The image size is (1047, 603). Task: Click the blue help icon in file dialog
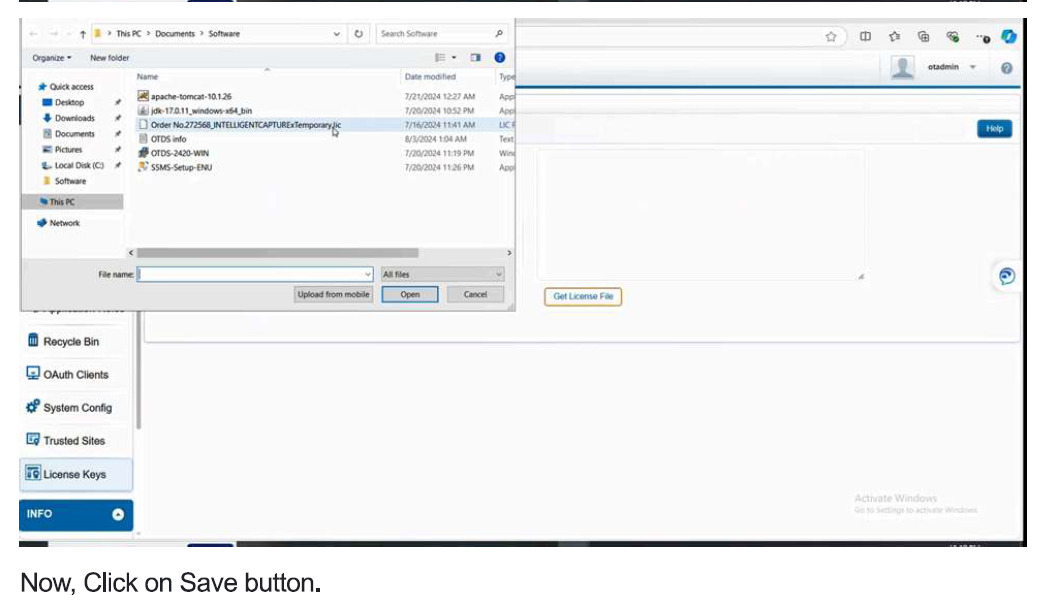499,58
